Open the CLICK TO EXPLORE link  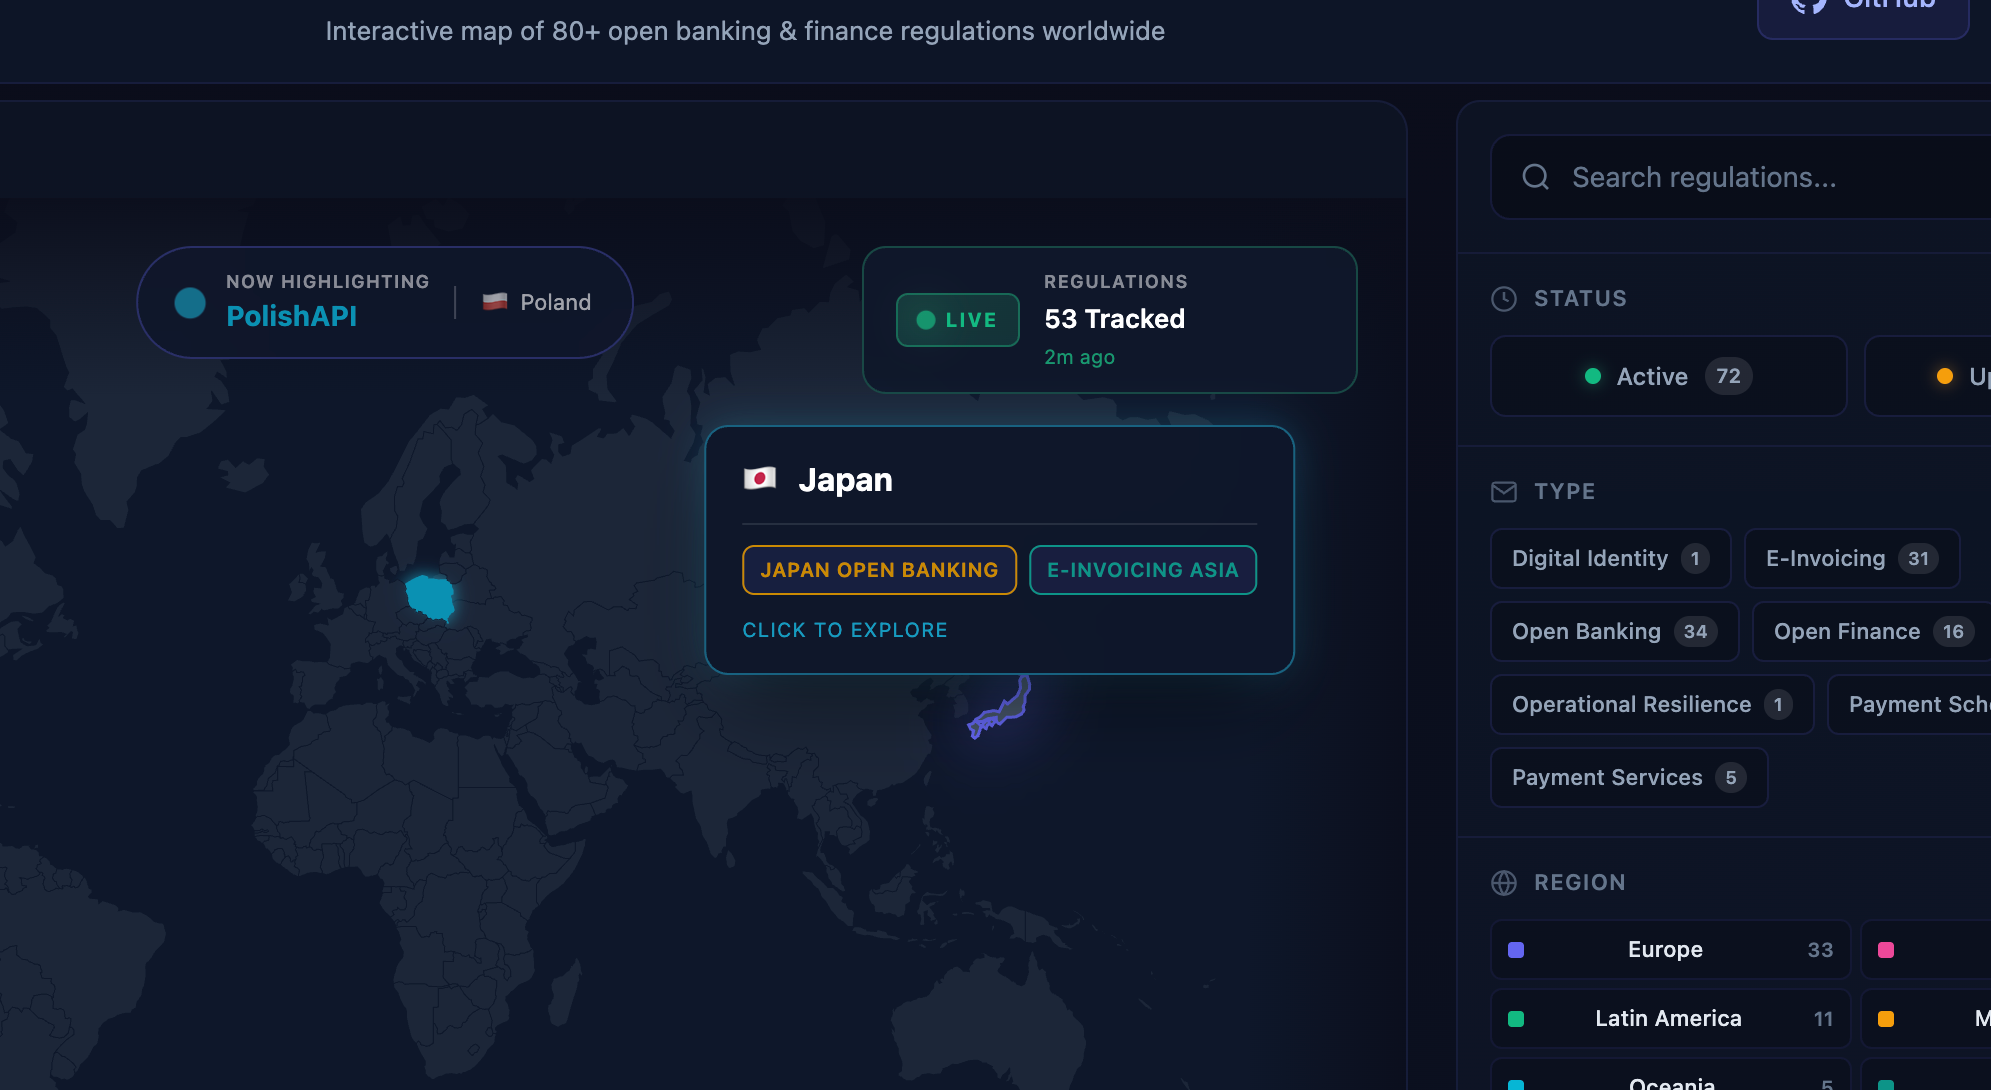[x=845, y=630]
